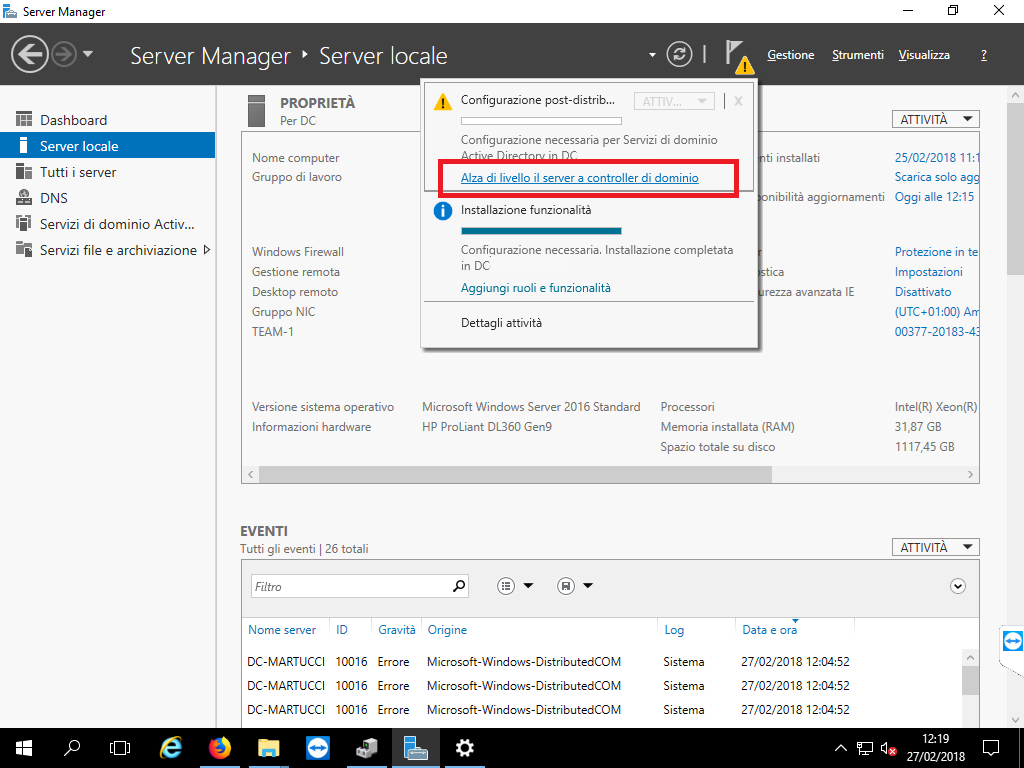Open the Windows Start menu
The height and width of the screenshot is (768, 1024).
[x=24, y=748]
